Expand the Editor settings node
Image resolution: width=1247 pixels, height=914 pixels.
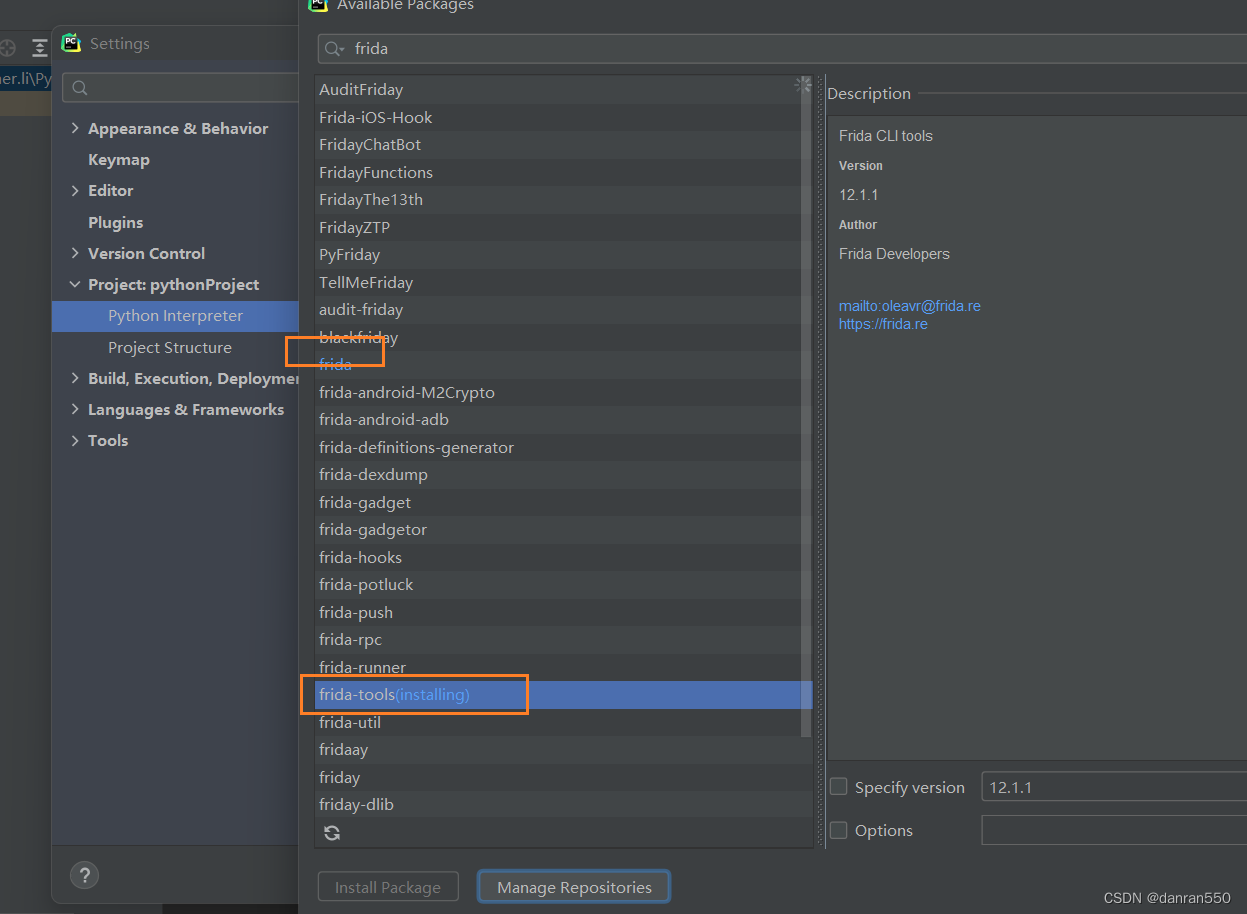[x=75, y=190]
